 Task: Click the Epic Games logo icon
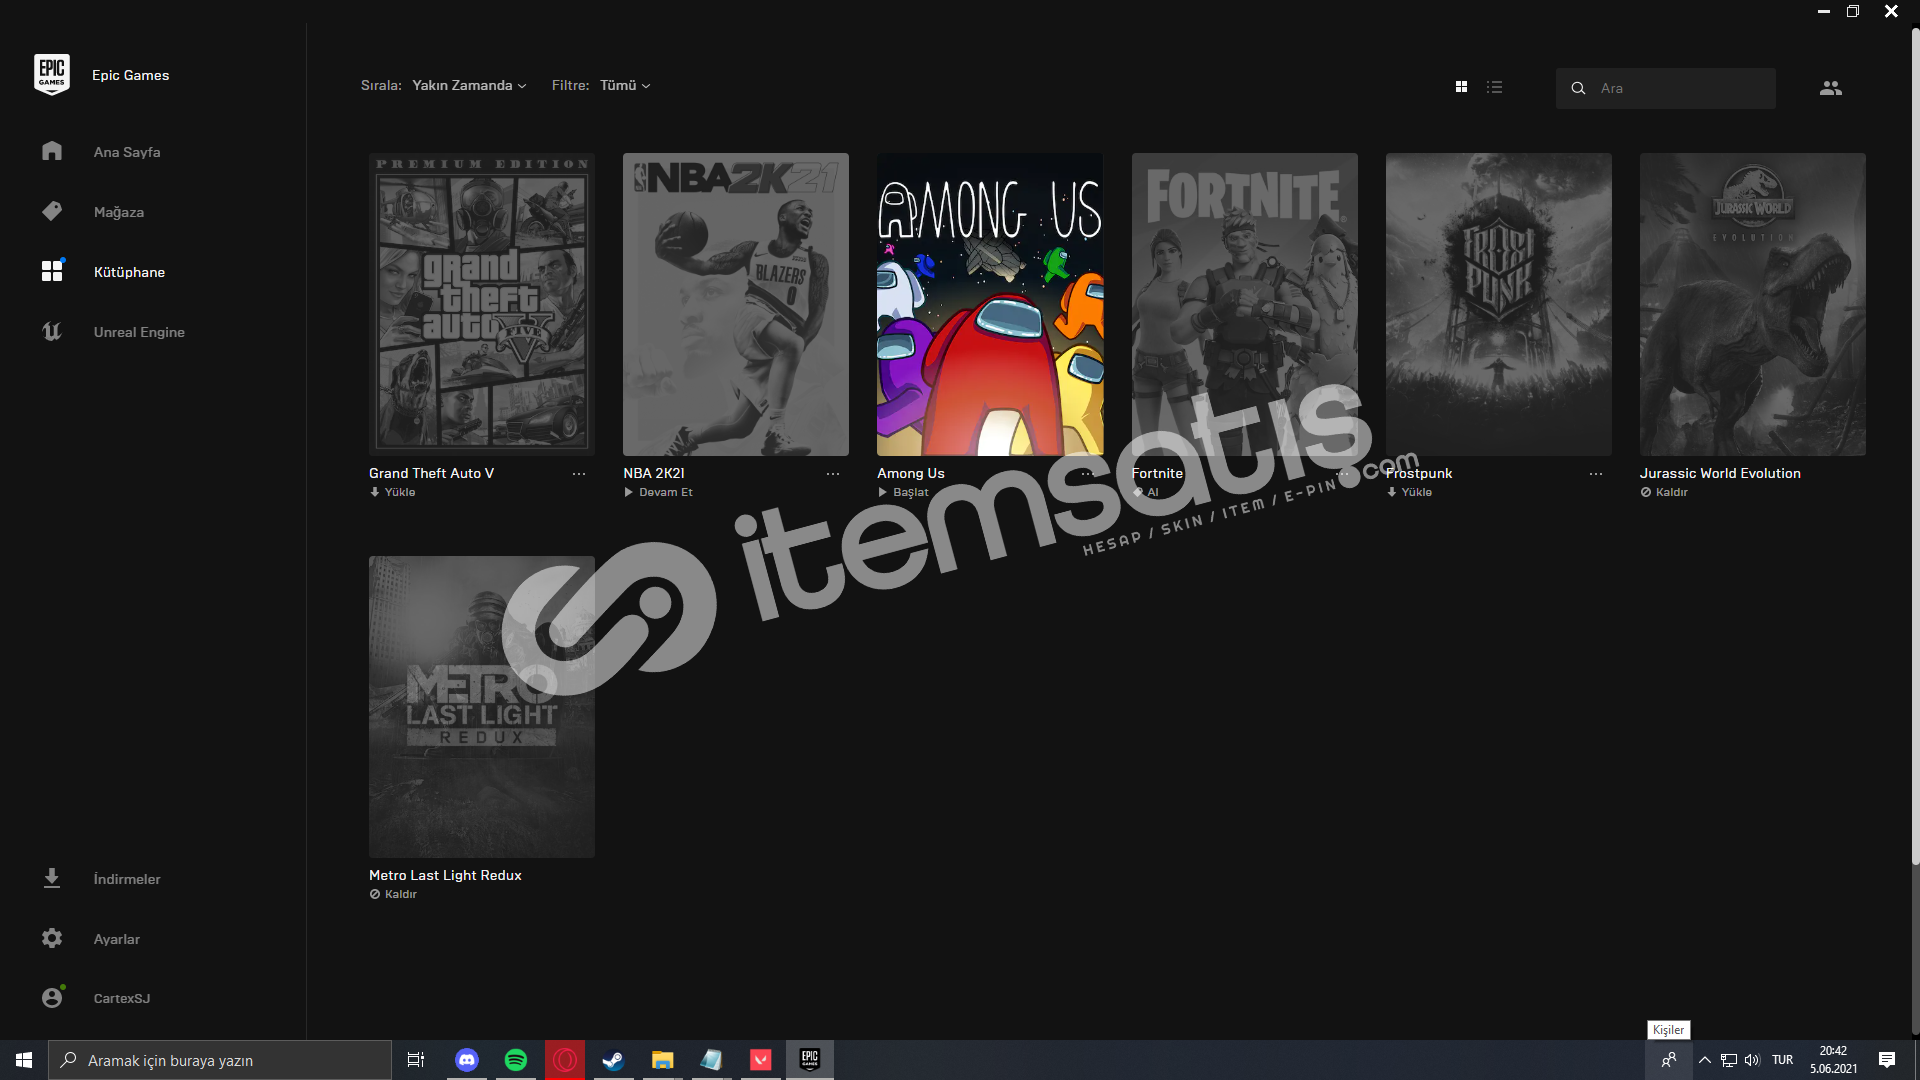pos(51,75)
